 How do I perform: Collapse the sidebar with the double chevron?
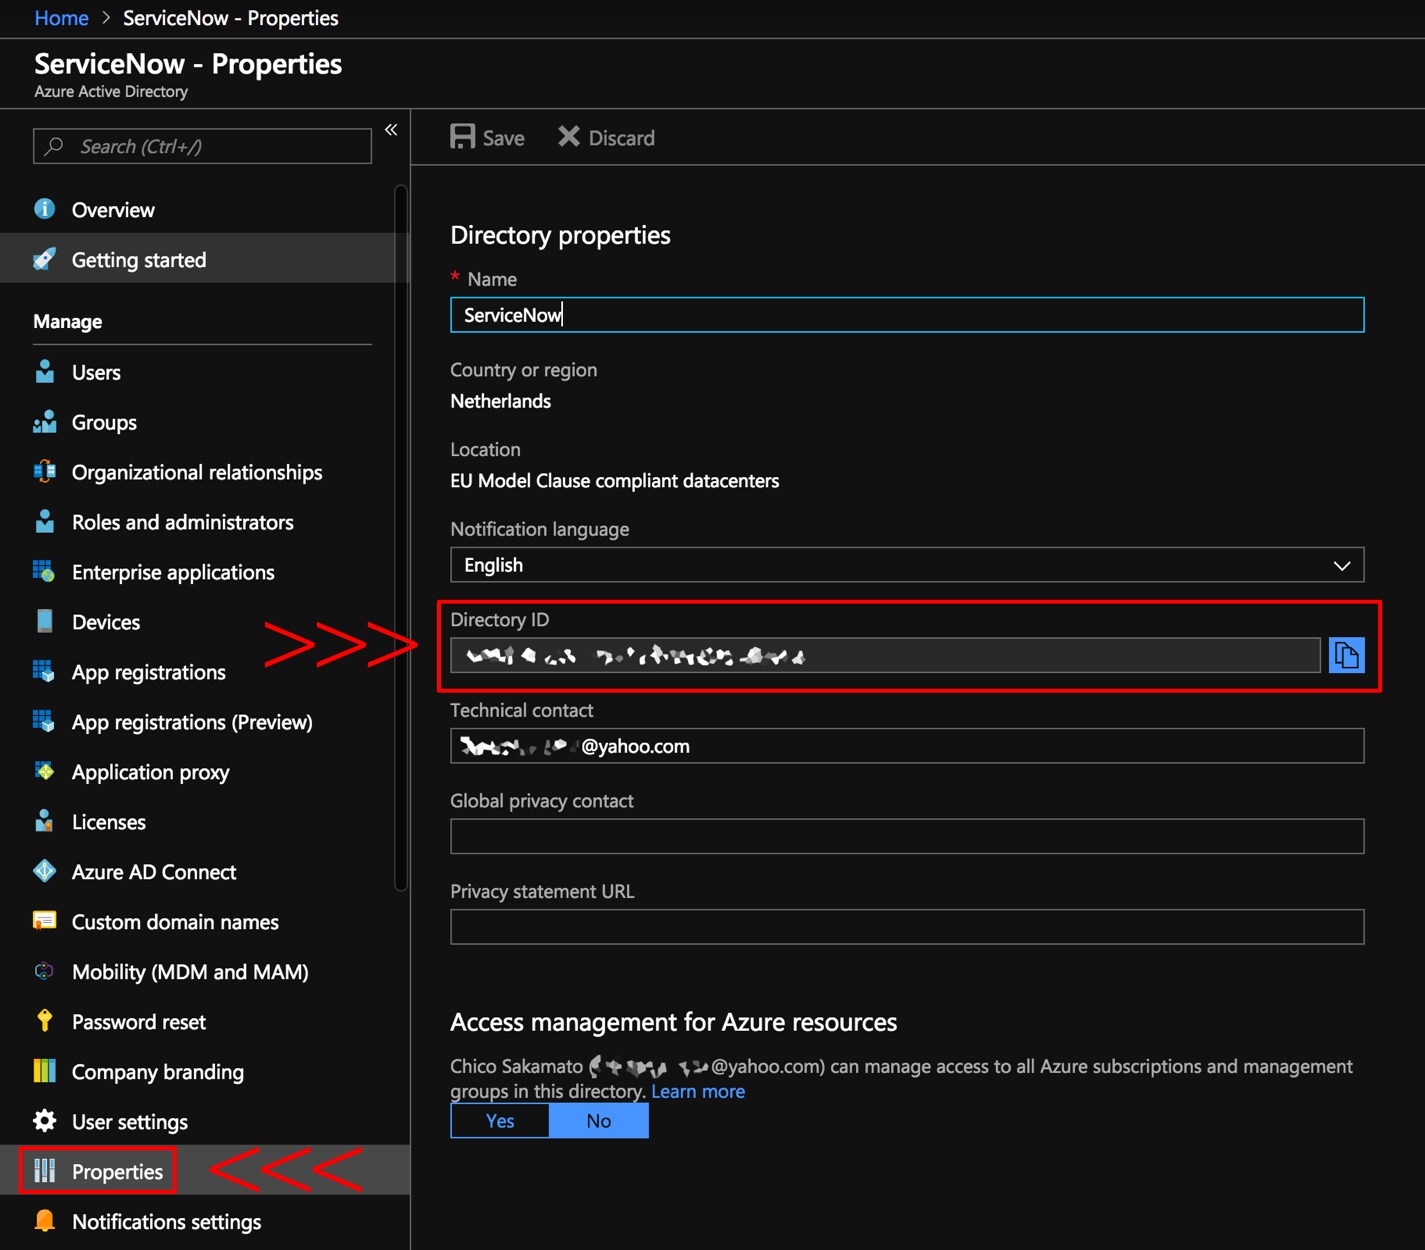(391, 130)
